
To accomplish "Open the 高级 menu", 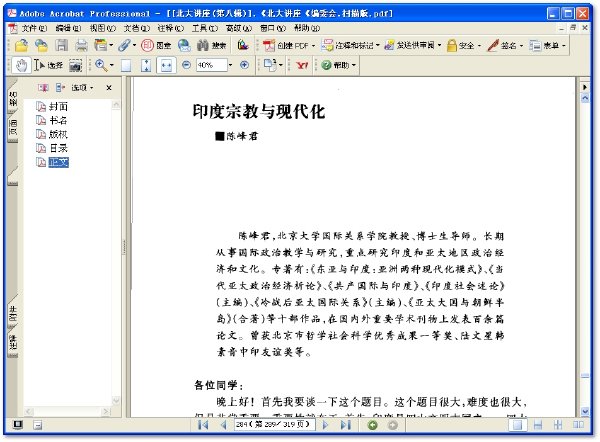I will coord(238,28).
